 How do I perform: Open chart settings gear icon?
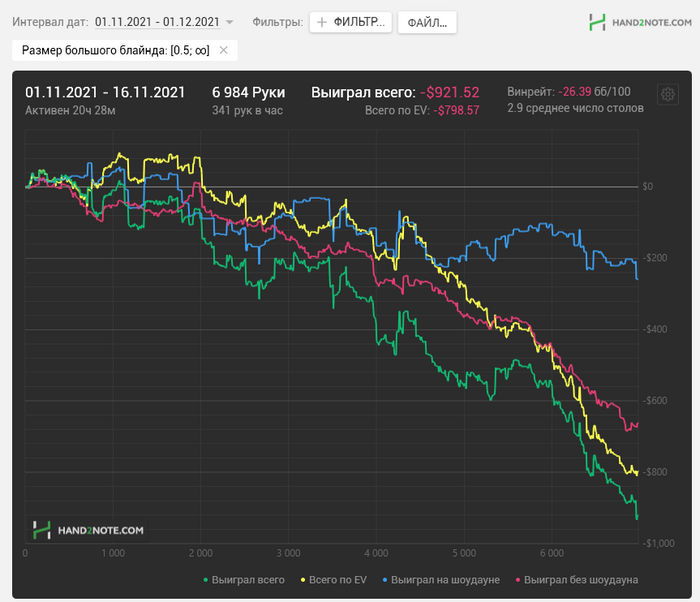[668, 94]
